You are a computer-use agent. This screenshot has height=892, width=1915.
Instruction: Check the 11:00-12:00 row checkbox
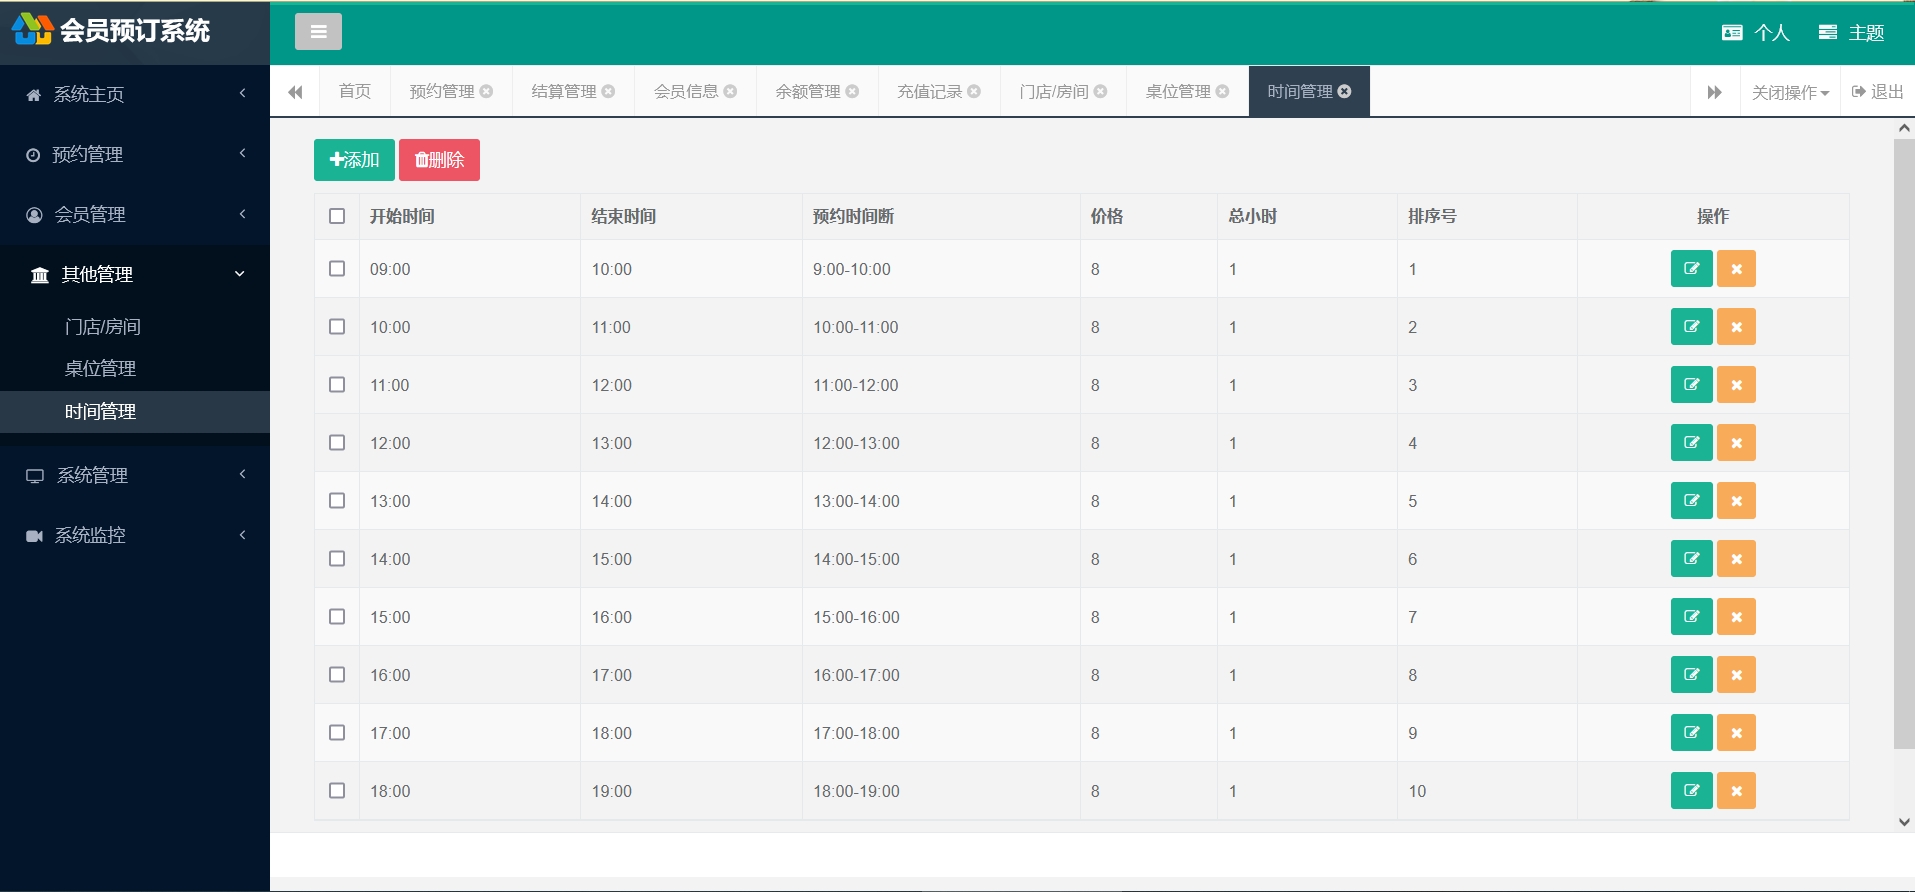[x=337, y=385]
